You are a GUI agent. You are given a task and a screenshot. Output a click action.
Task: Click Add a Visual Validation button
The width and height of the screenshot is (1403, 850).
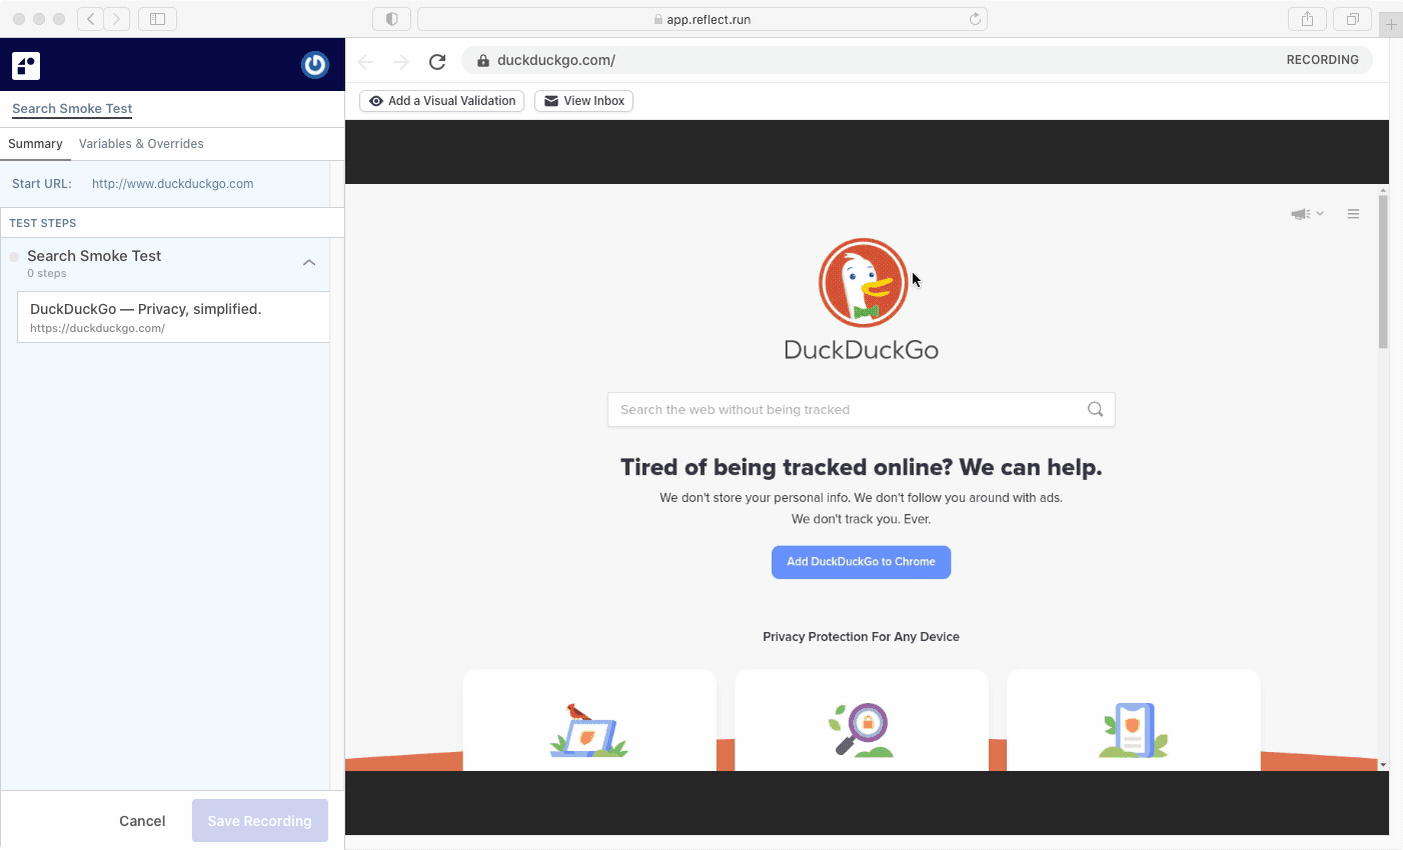(442, 101)
